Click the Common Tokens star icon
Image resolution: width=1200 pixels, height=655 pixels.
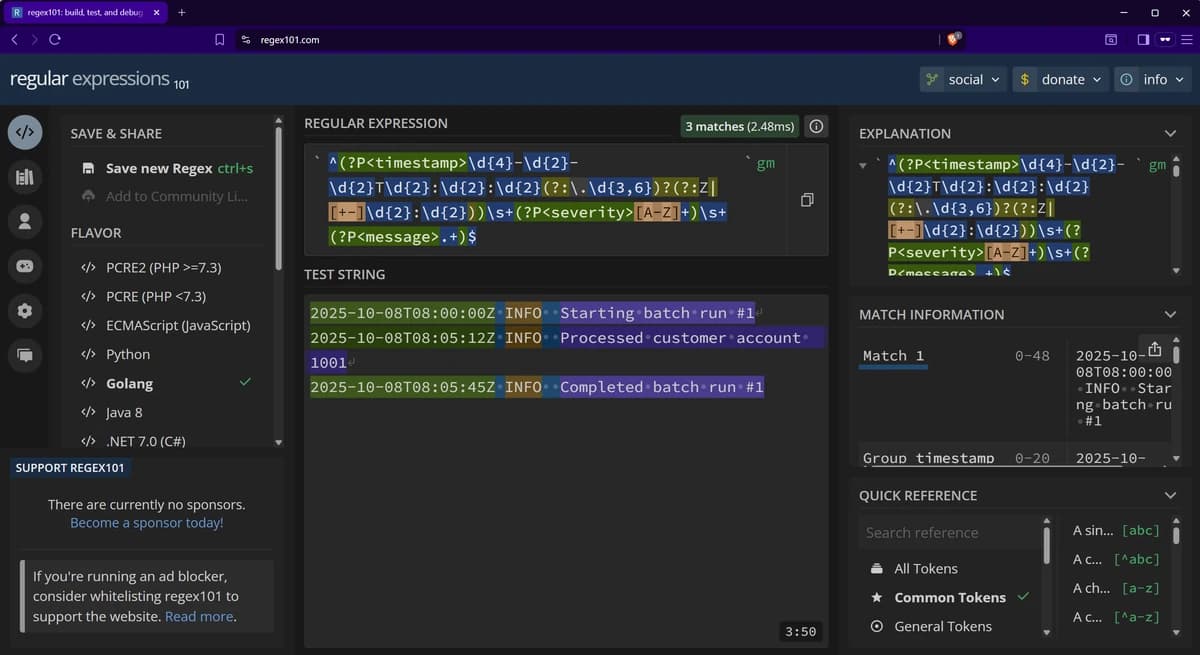pos(877,597)
